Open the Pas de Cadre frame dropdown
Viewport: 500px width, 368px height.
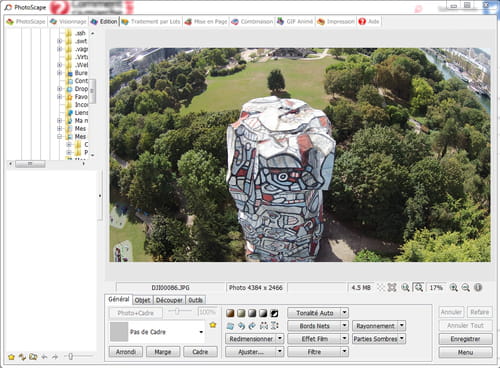point(201,332)
